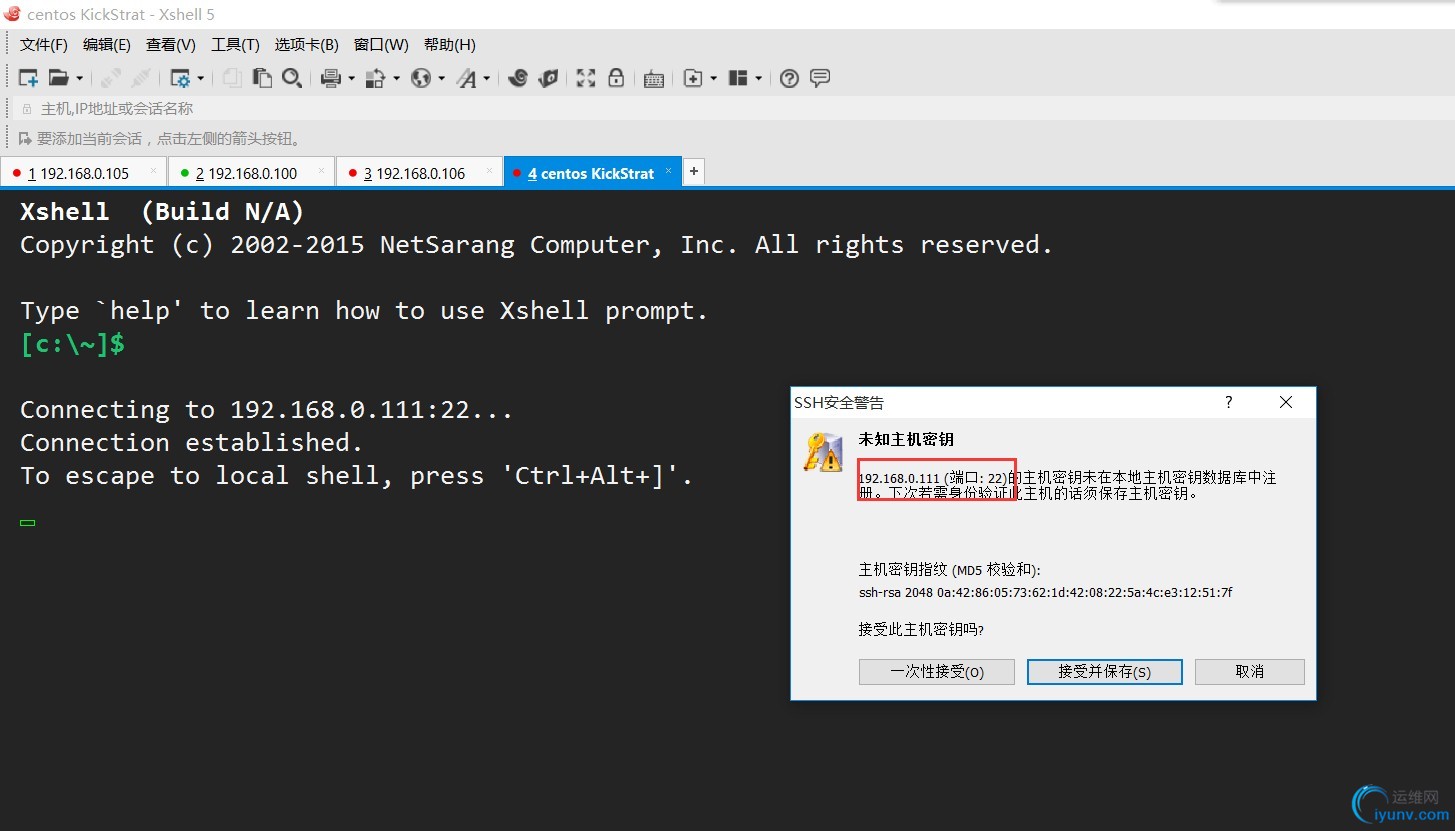This screenshot has width=1455, height=831.
Task: Click the Paste clipboard icon
Action: click(262, 78)
